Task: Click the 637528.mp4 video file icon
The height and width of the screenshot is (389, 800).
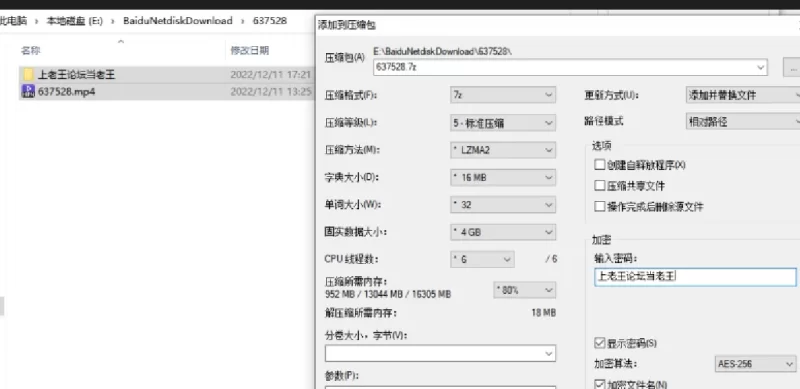Action: point(29,91)
